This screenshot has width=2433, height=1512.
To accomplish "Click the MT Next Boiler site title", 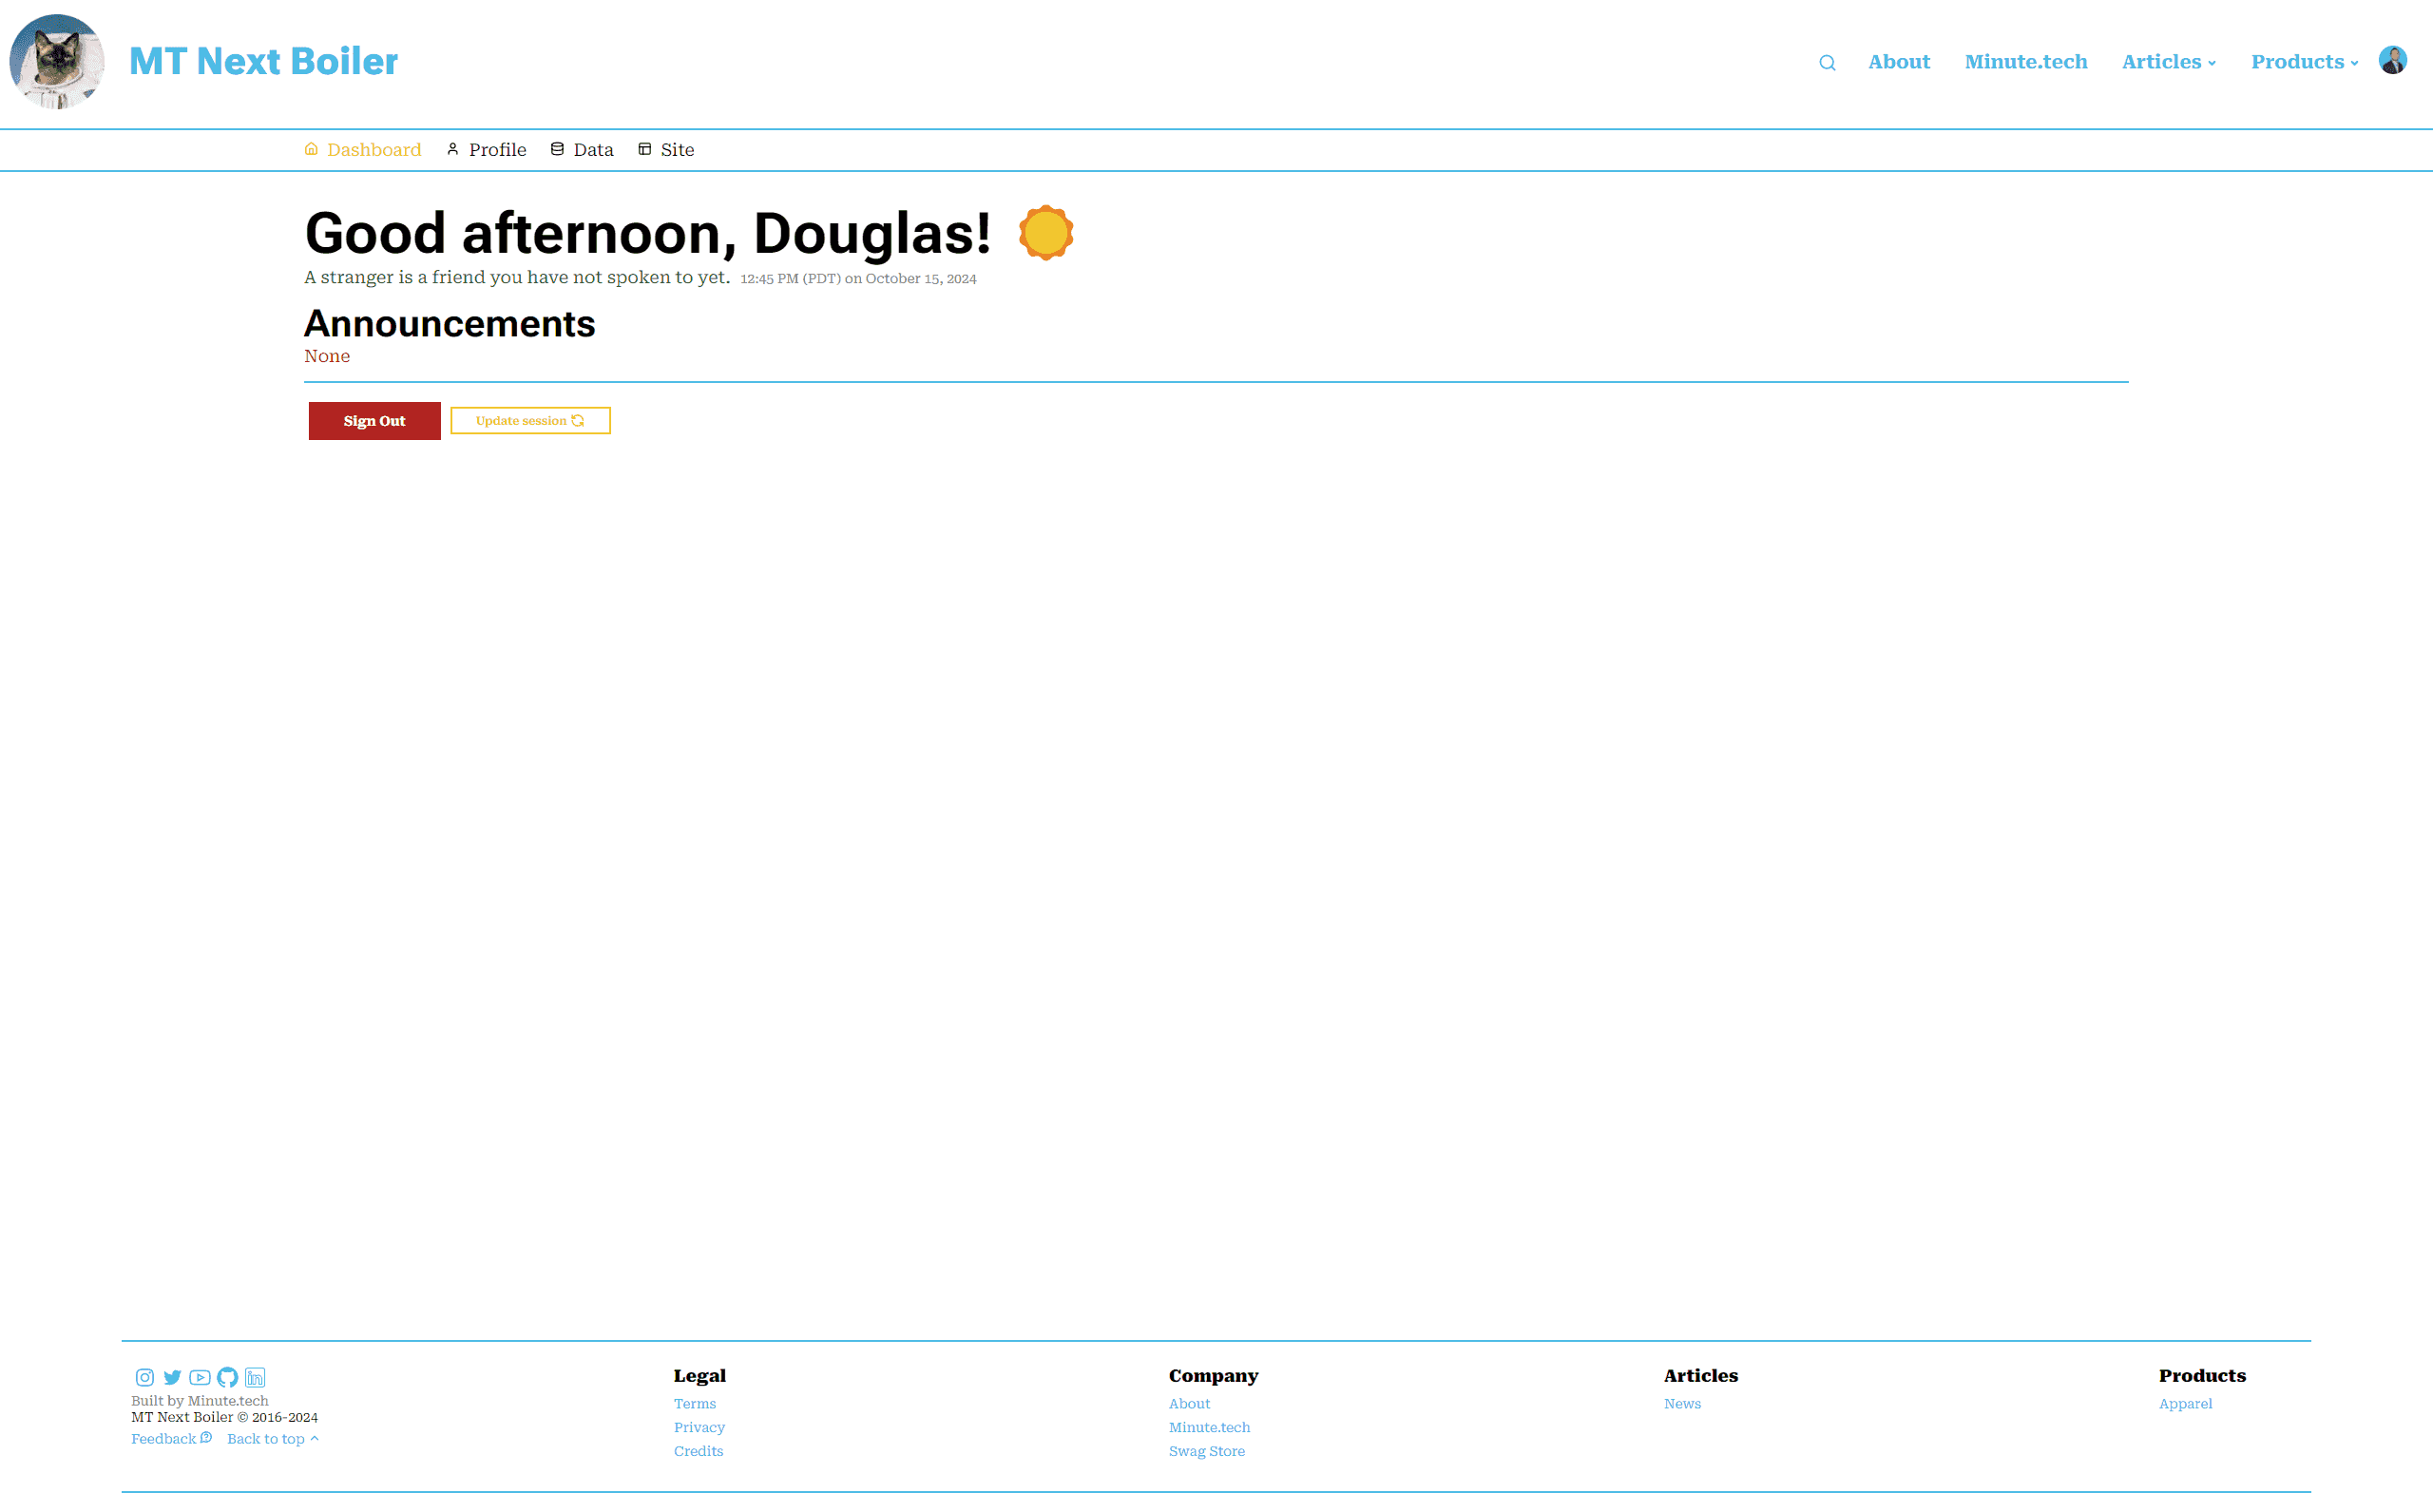I will (263, 61).
